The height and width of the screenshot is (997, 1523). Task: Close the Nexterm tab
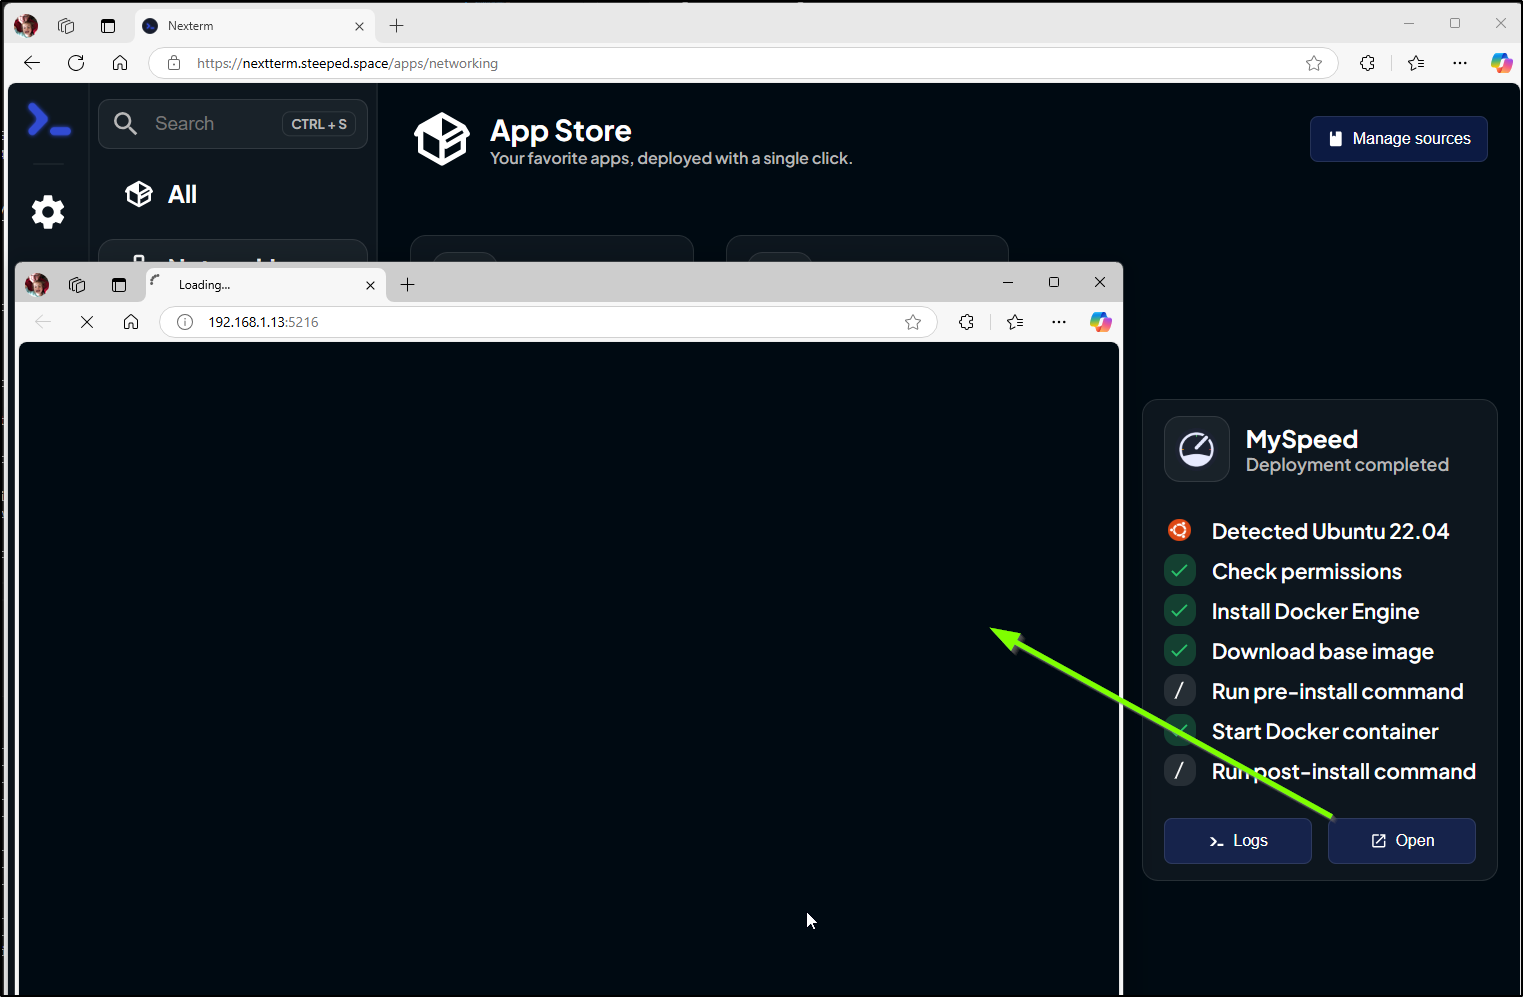(x=359, y=26)
